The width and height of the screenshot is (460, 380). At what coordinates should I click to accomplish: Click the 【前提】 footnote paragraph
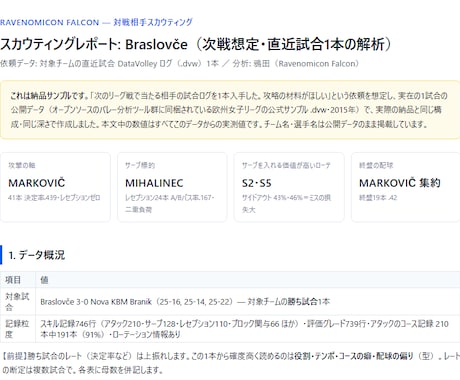230,363
